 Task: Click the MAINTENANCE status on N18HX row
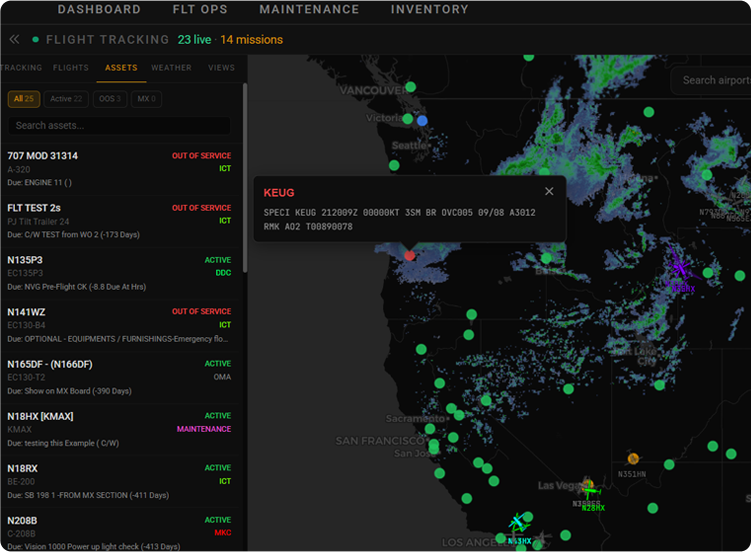204,429
